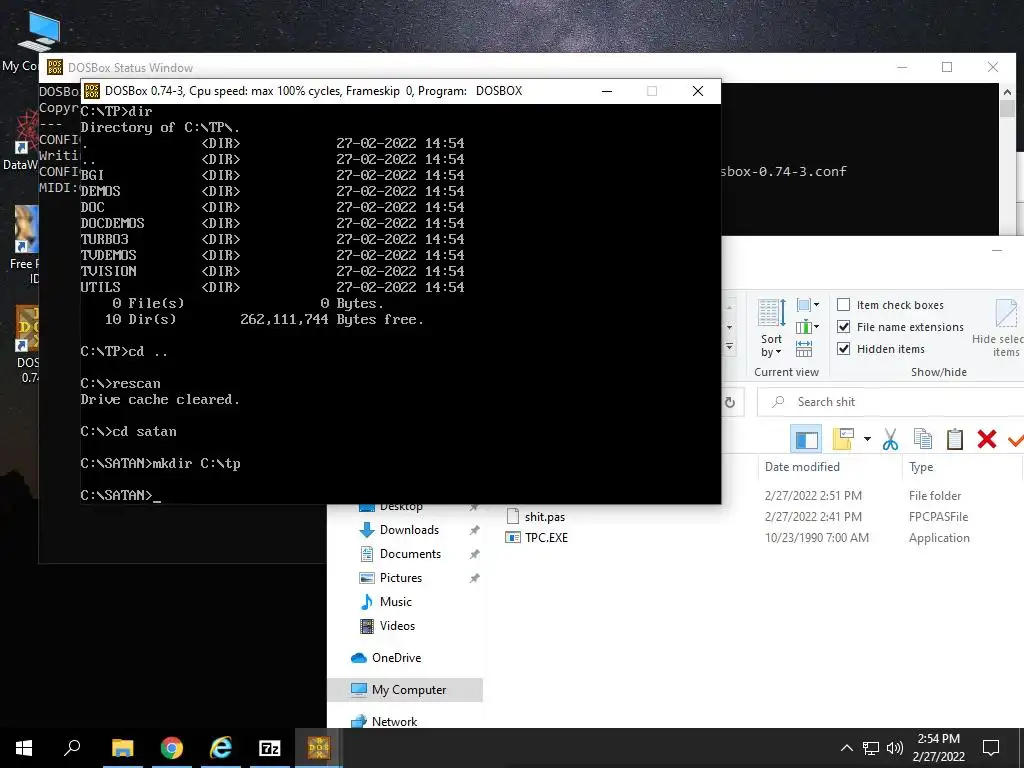Click inside the DOSBox command prompt
Viewport: 1024px width, 768px height.
[x=400, y=304]
